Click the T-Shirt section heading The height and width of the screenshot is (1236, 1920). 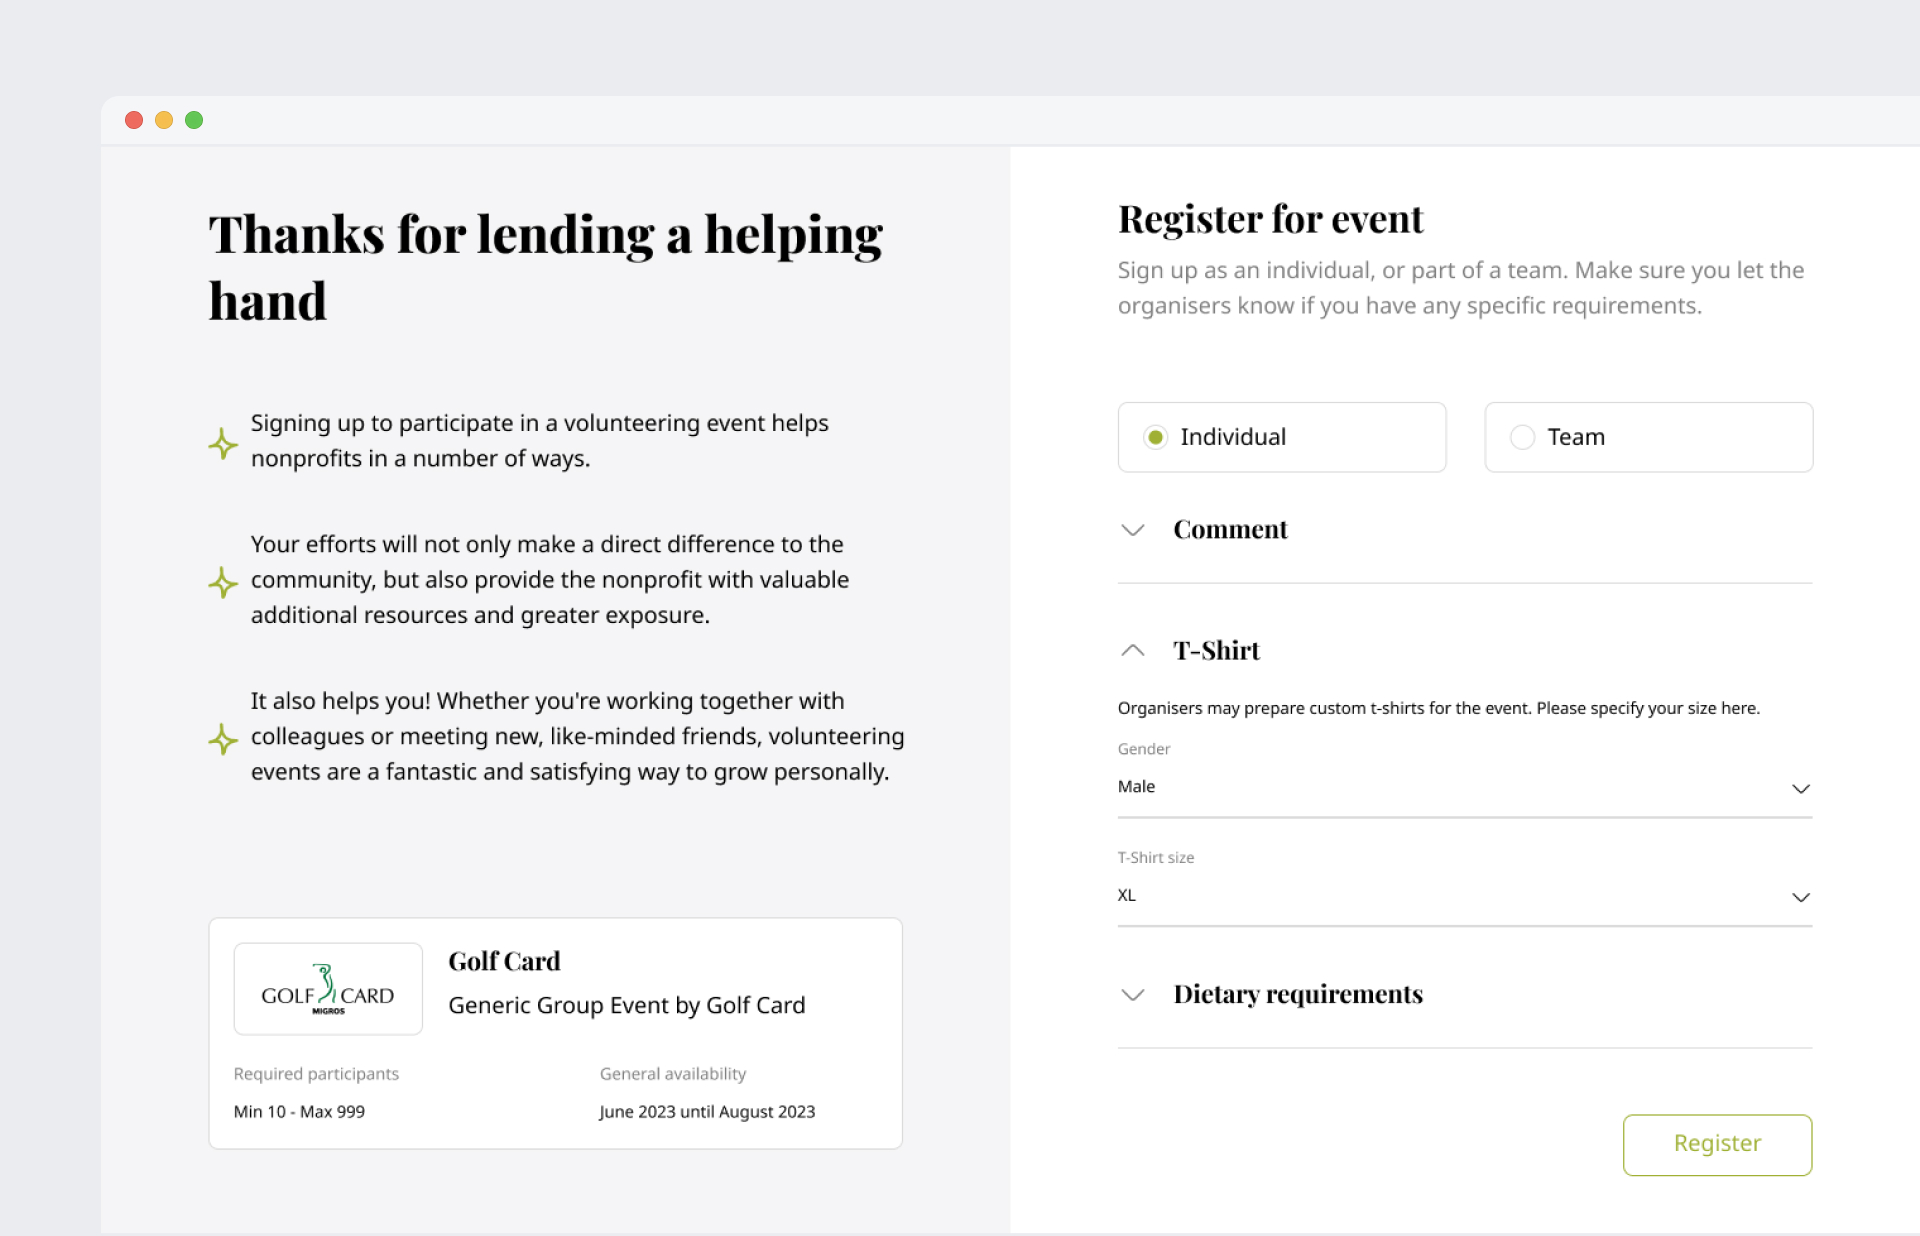[x=1216, y=651]
